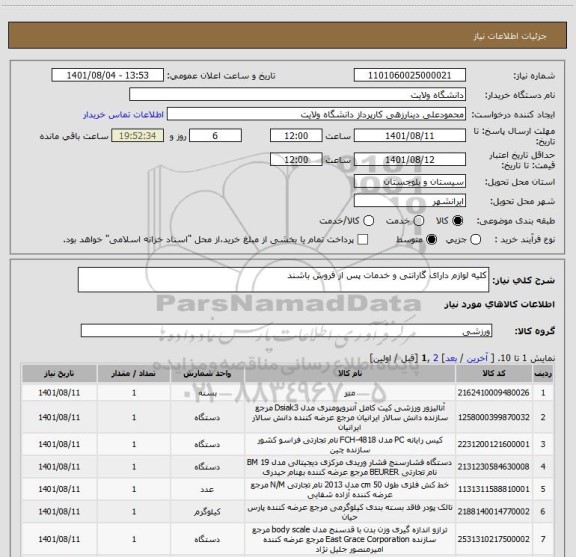Click the remaining days field showing 6

click(215, 136)
